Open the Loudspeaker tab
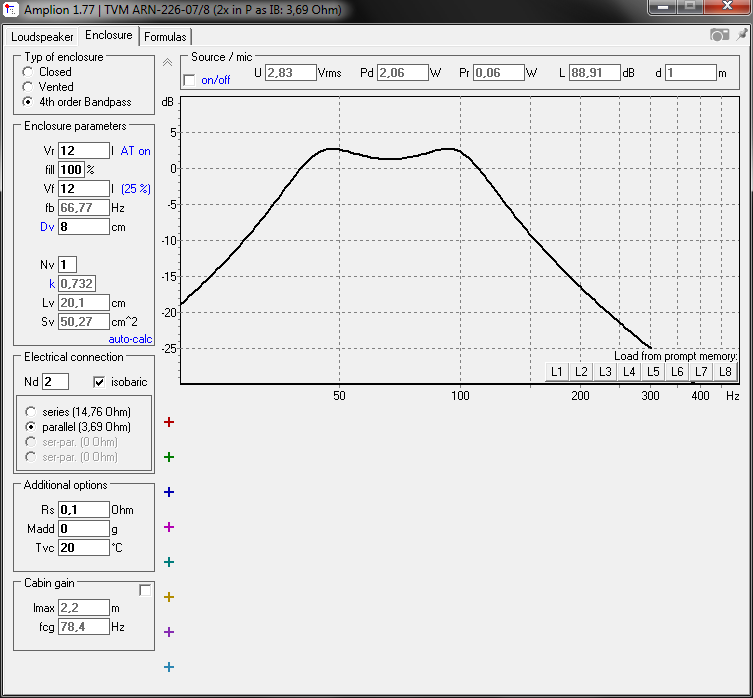This screenshot has width=753, height=698. click(42, 37)
